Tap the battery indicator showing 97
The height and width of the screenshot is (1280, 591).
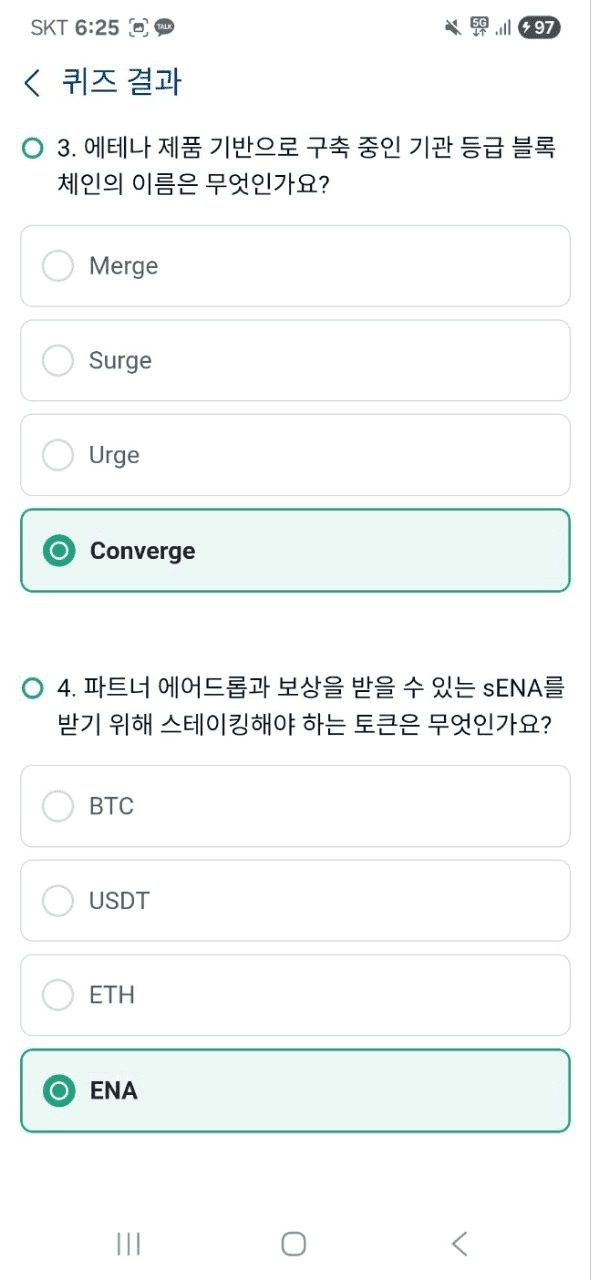pos(539,28)
